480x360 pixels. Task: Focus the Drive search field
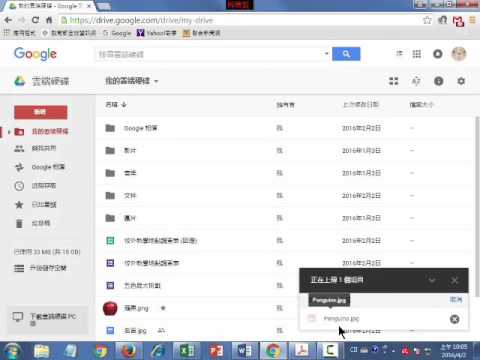tap(210, 54)
